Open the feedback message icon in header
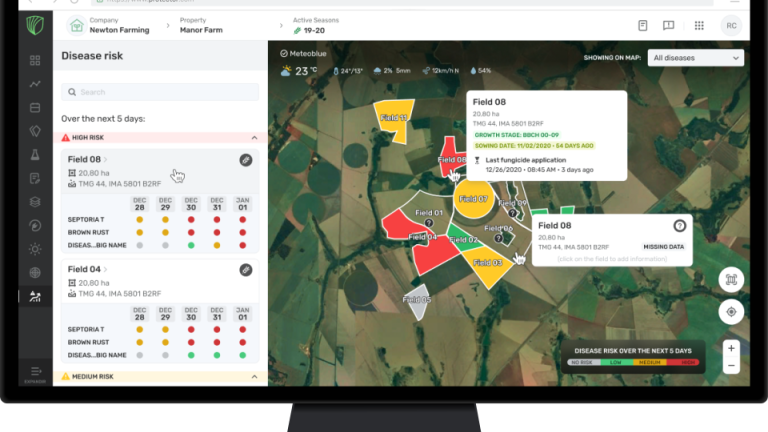The image size is (768, 432). [668, 25]
